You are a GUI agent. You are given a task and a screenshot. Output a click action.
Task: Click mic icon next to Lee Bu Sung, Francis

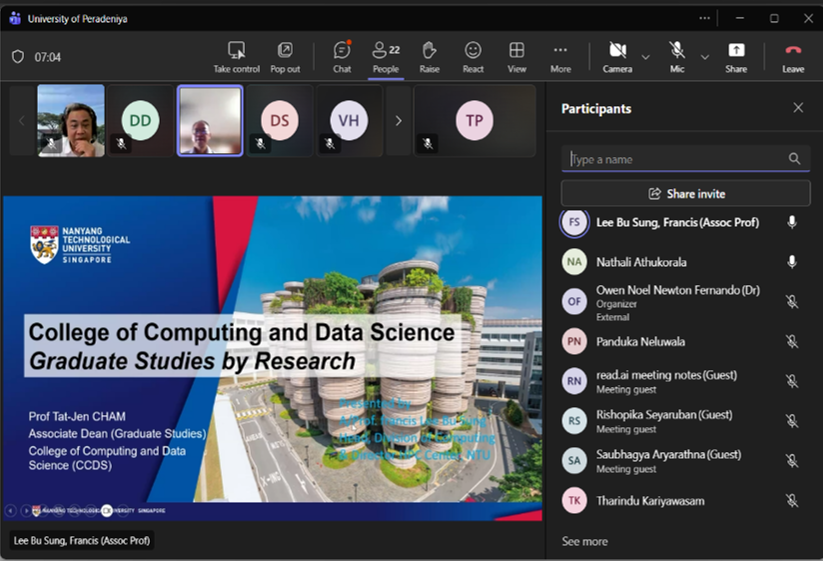792,223
